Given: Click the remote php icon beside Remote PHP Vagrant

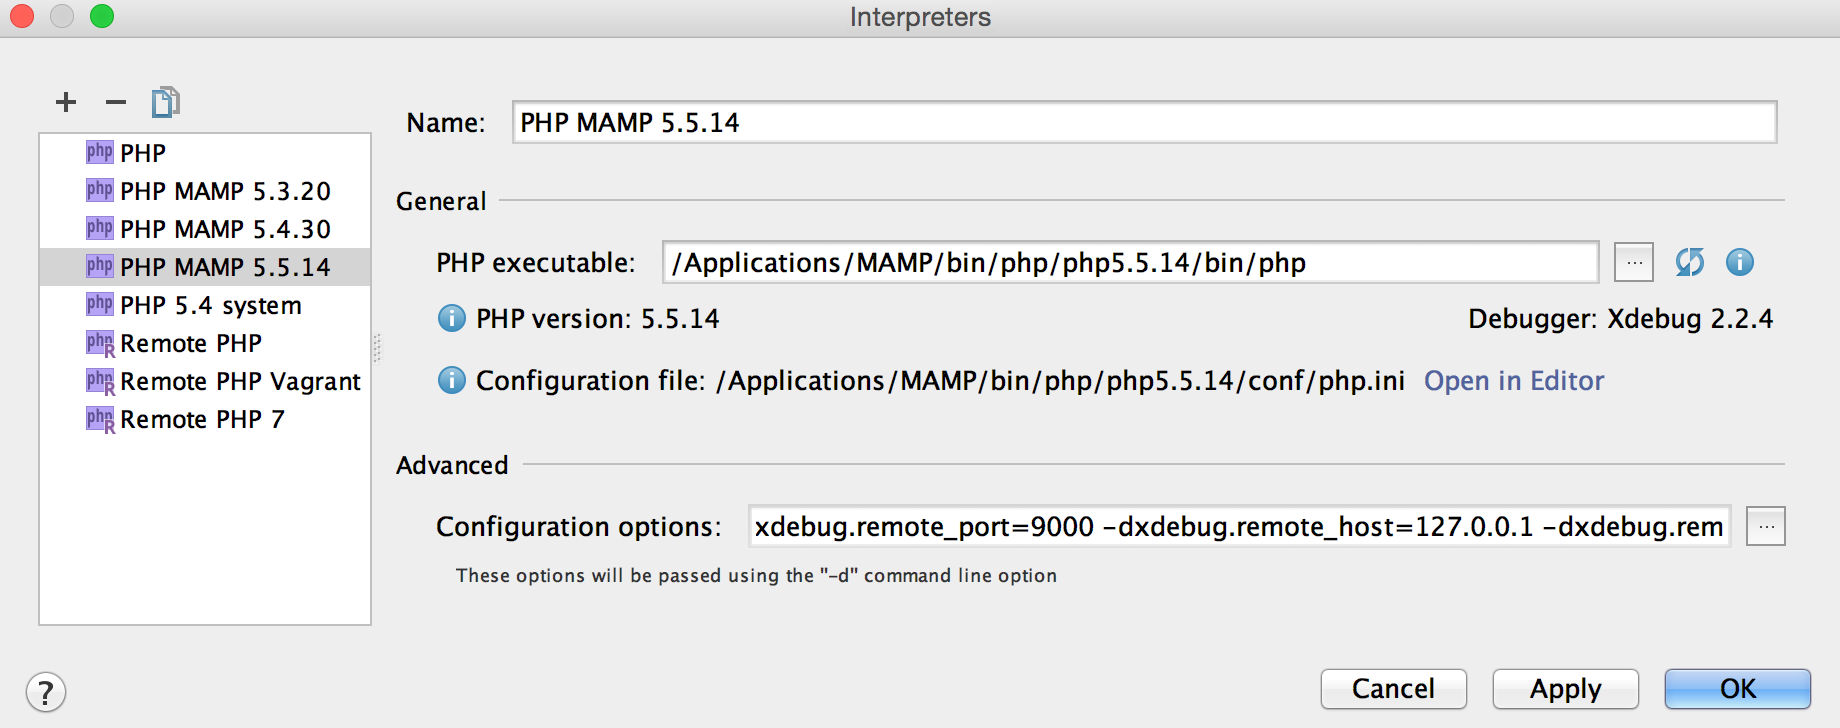Looking at the screenshot, I should [100, 381].
